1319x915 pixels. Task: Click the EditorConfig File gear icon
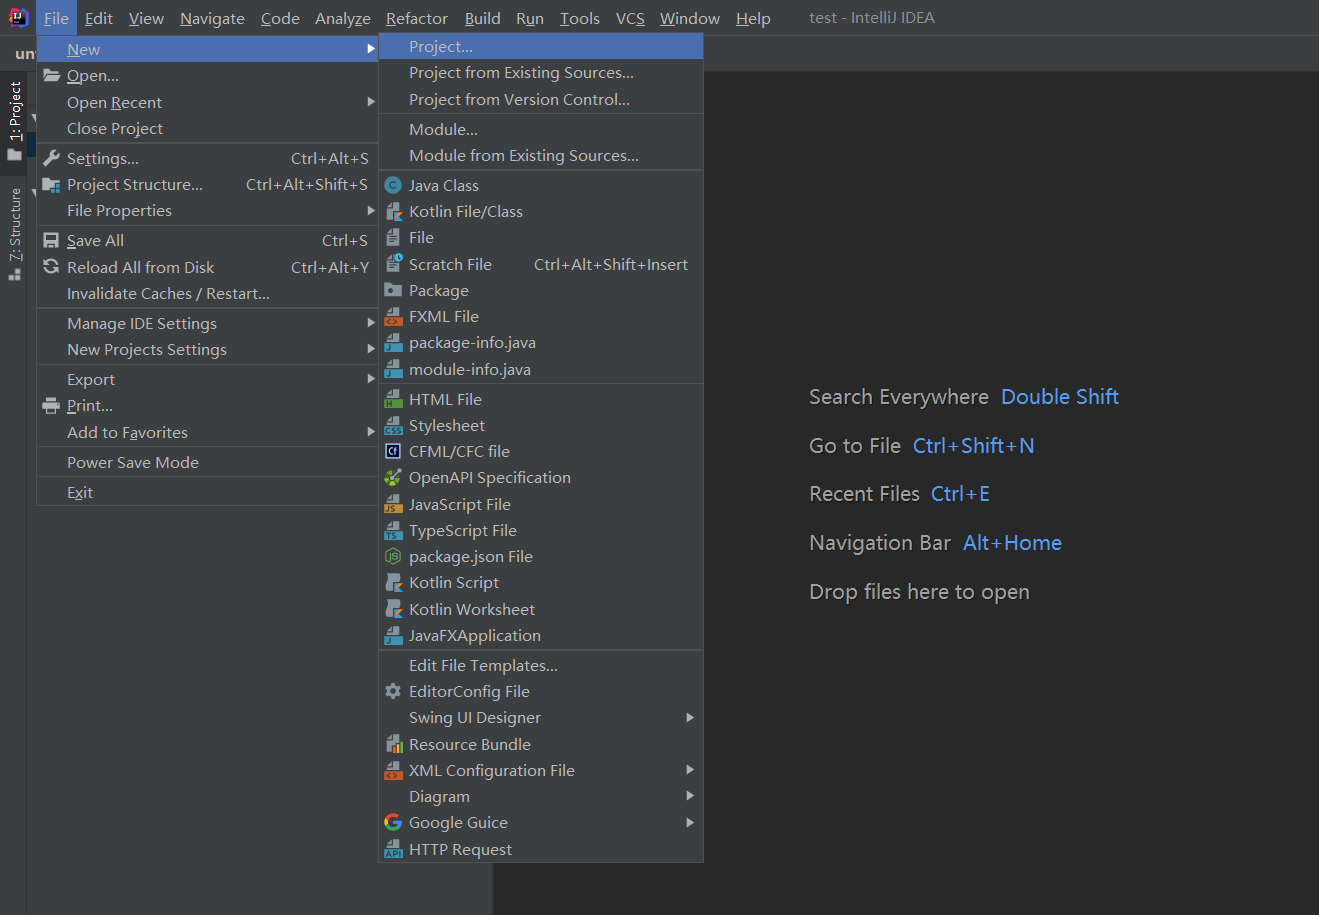coord(393,692)
